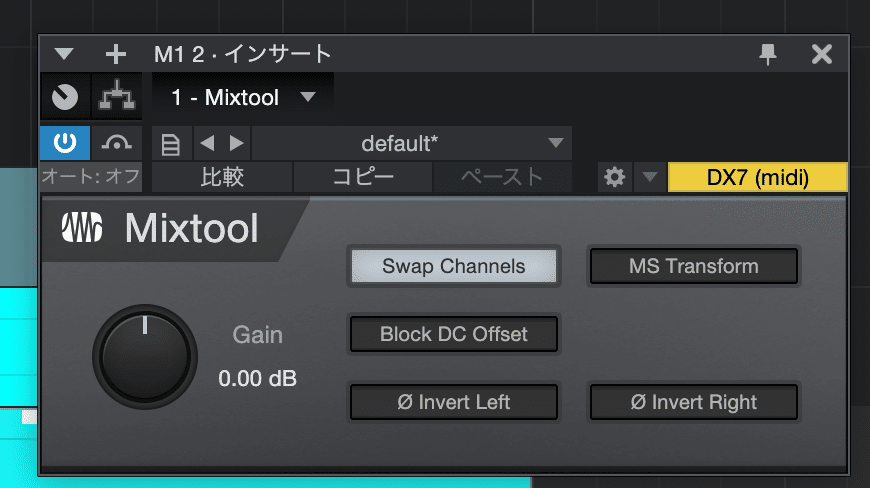Open the 1 - Mixtool insert dropdown
Screen dimensions: 870x488
(x=243, y=98)
